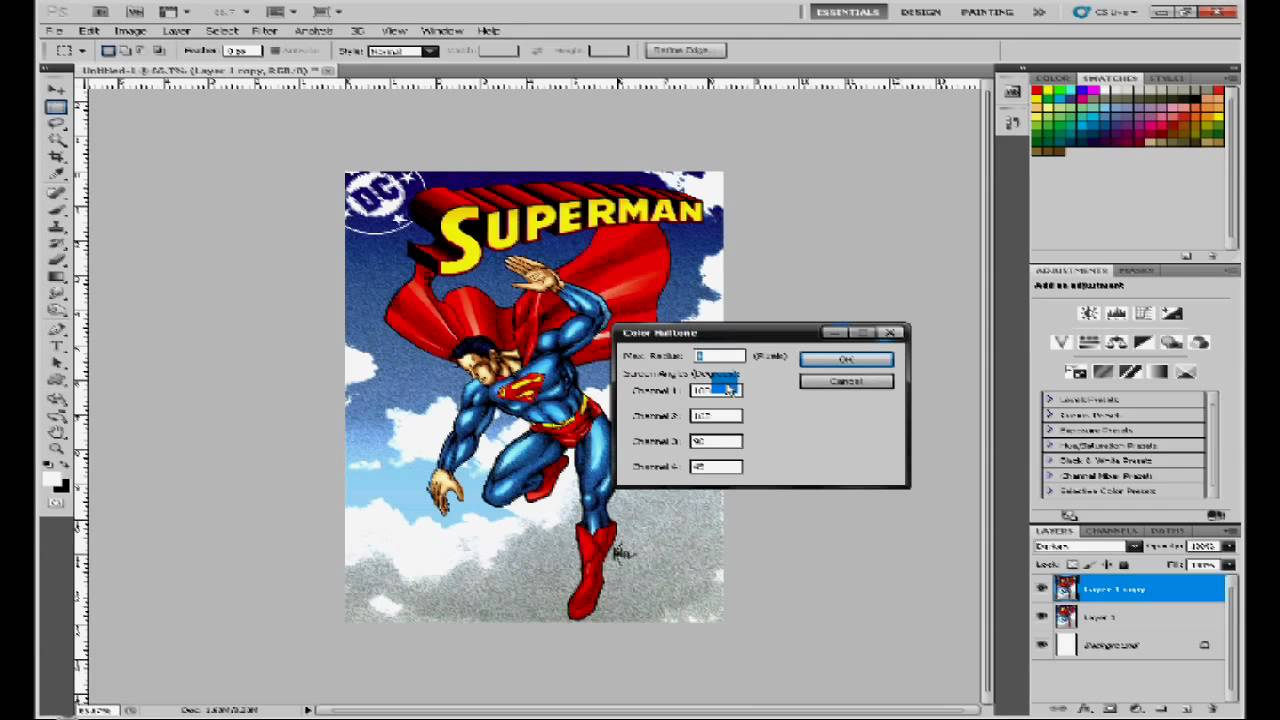This screenshot has height=720, width=1280.
Task: Open the Style dropdown in options bar
Action: coord(403,50)
